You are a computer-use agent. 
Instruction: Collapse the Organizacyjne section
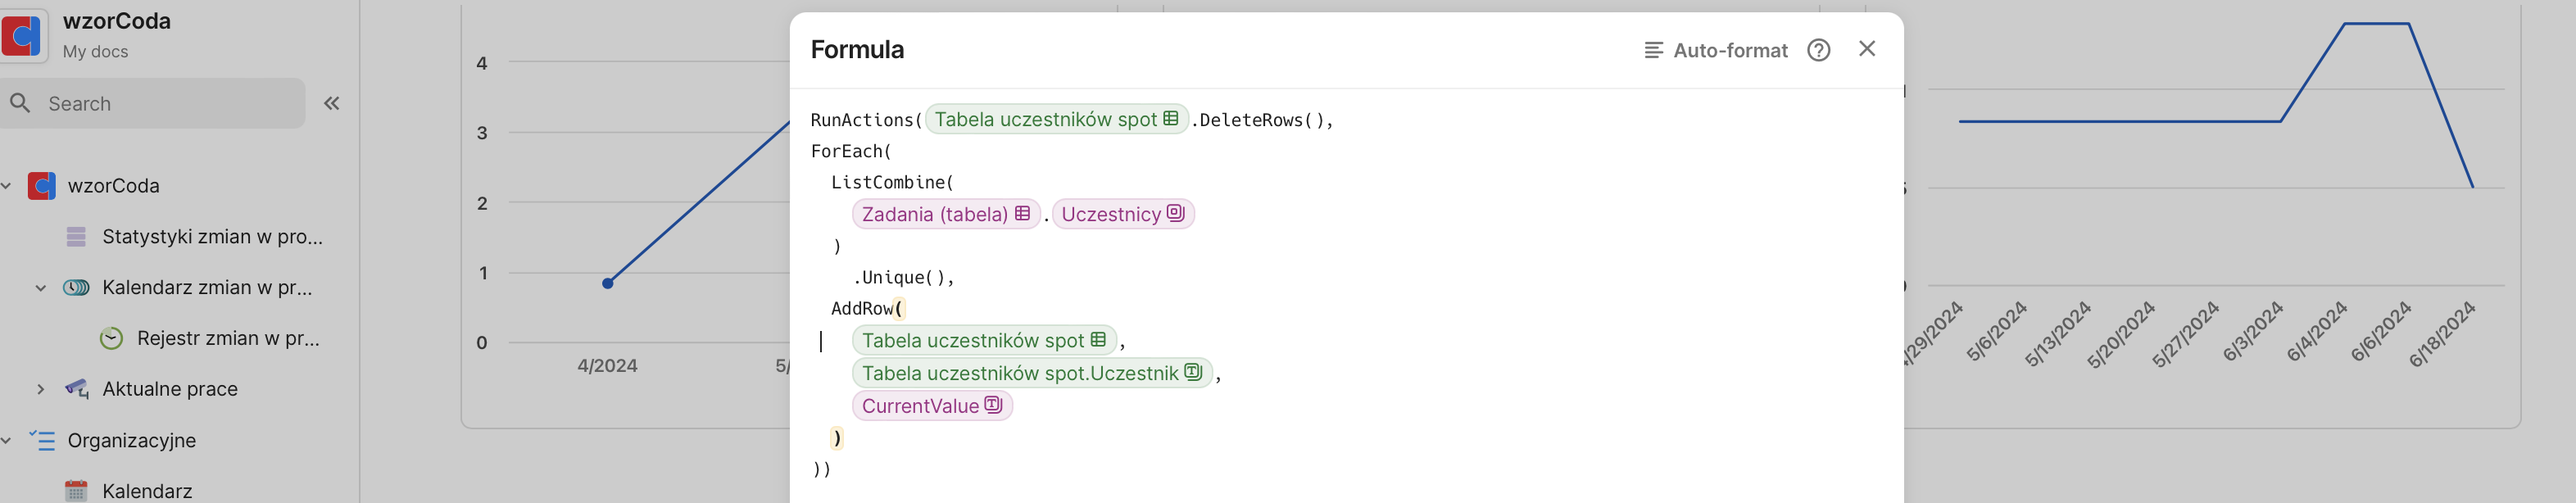coord(6,440)
